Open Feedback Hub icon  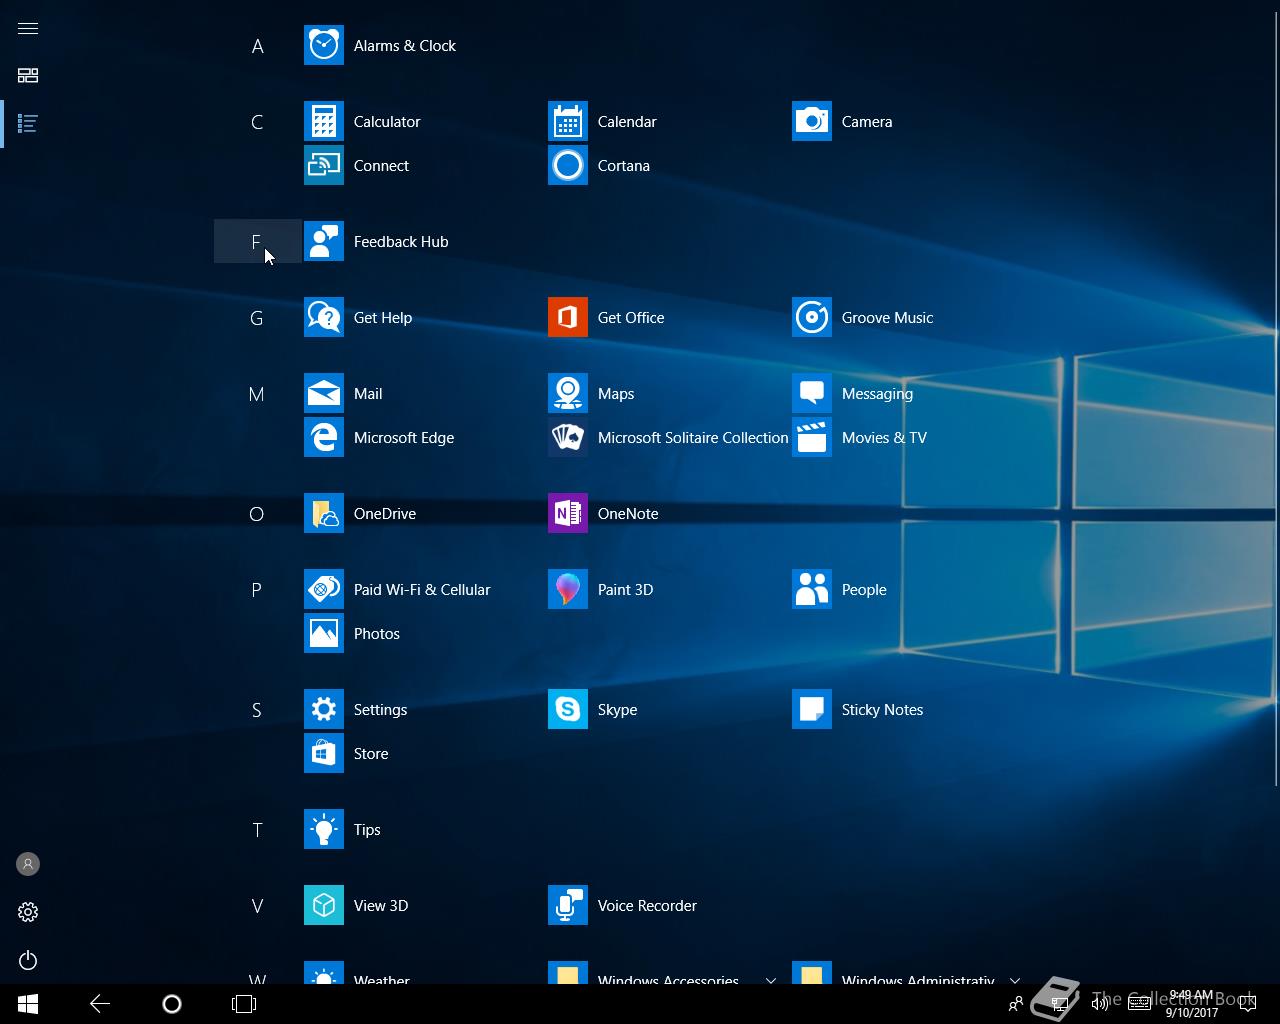point(324,242)
